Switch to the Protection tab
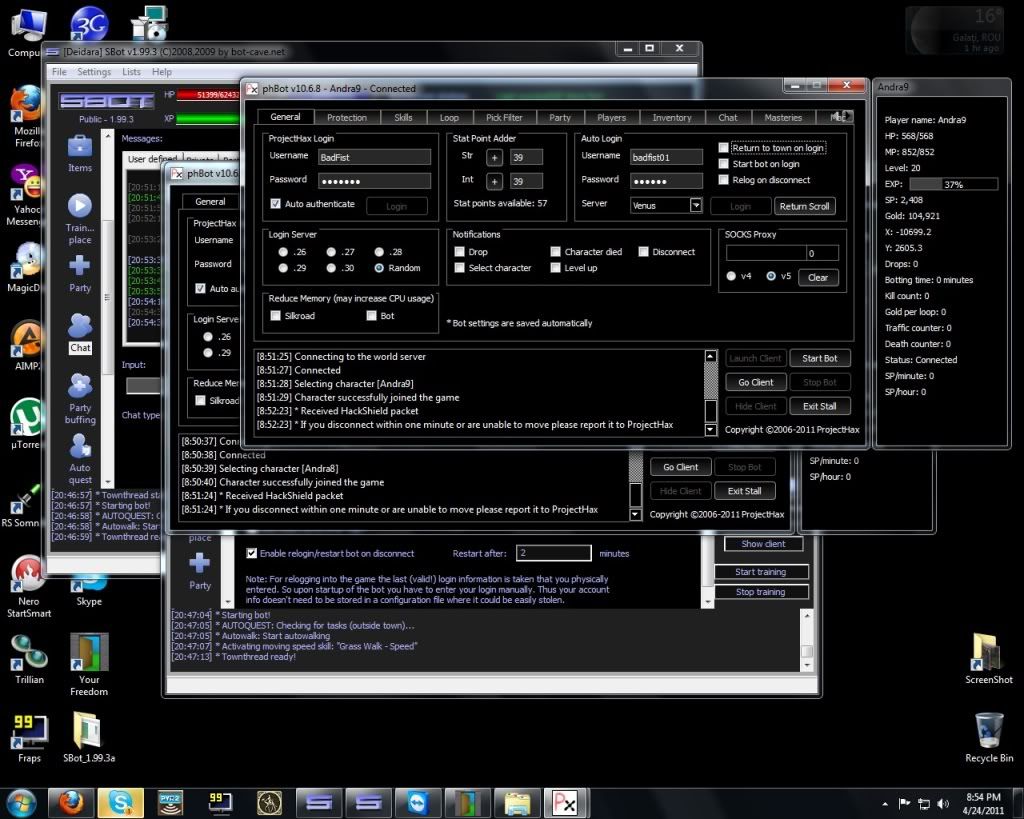1024x819 pixels. click(x=347, y=118)
